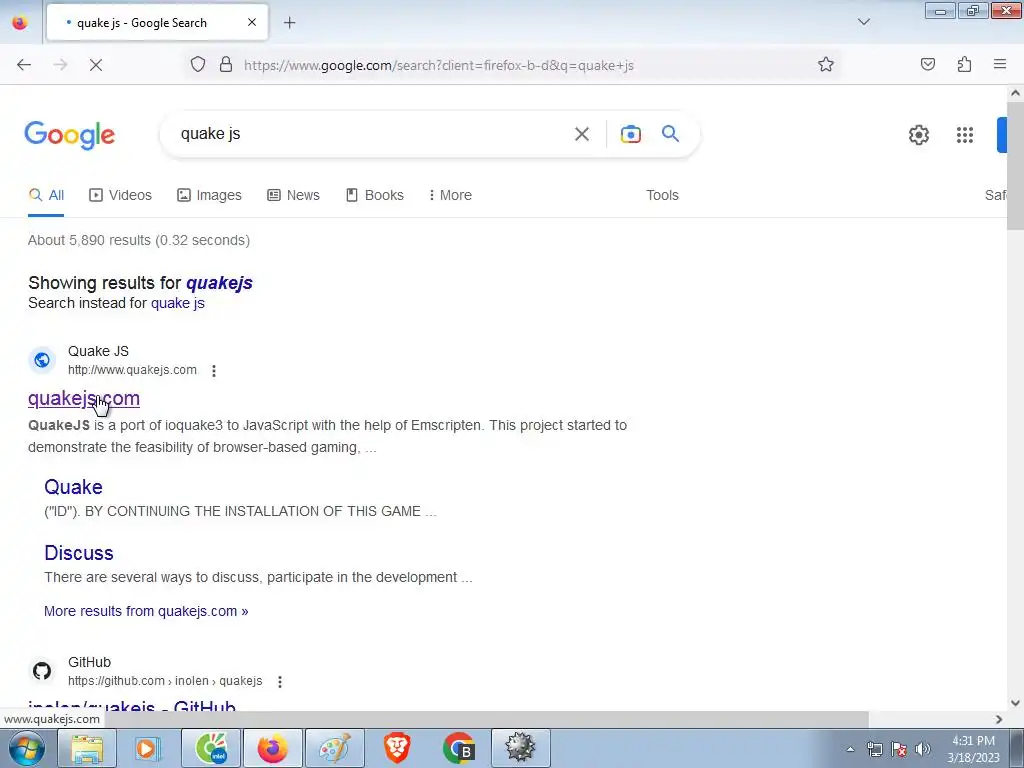The width and height of the screenshot is (1024, 768).
Task: Open the tracking protection shield
Action: 198,64
